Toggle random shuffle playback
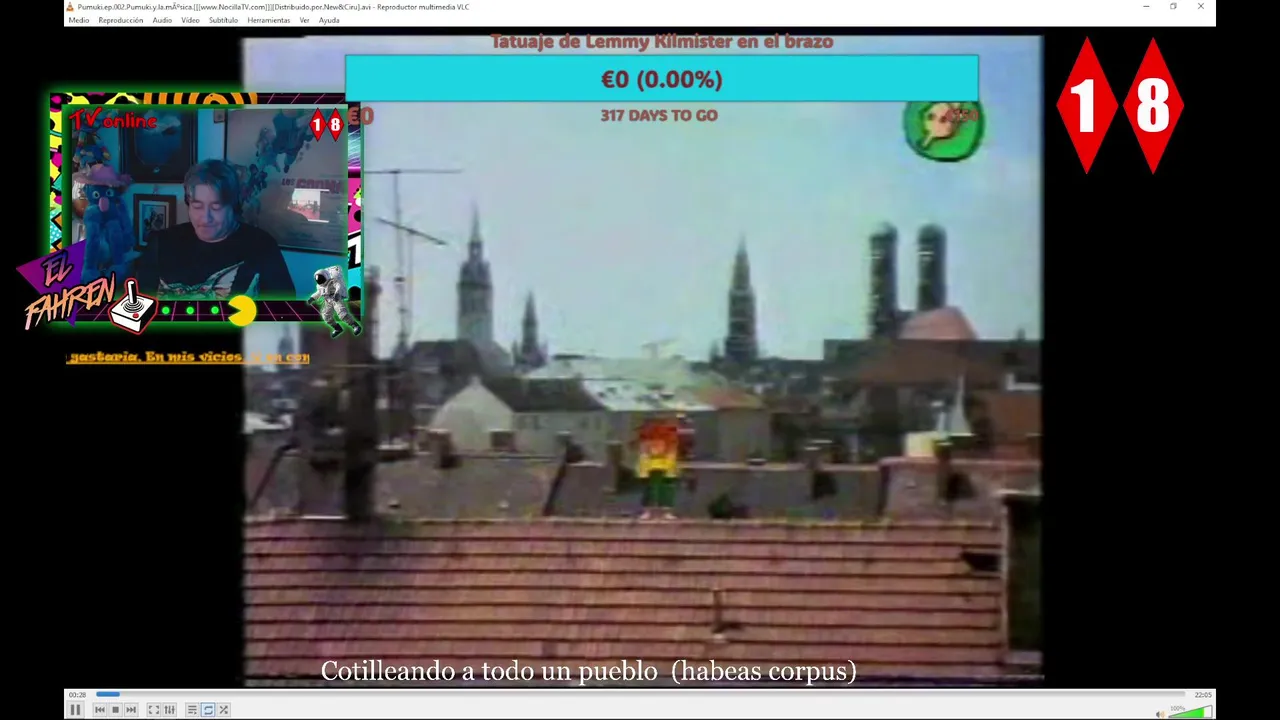The image size is (1280, 720). [x=224, y=710]
